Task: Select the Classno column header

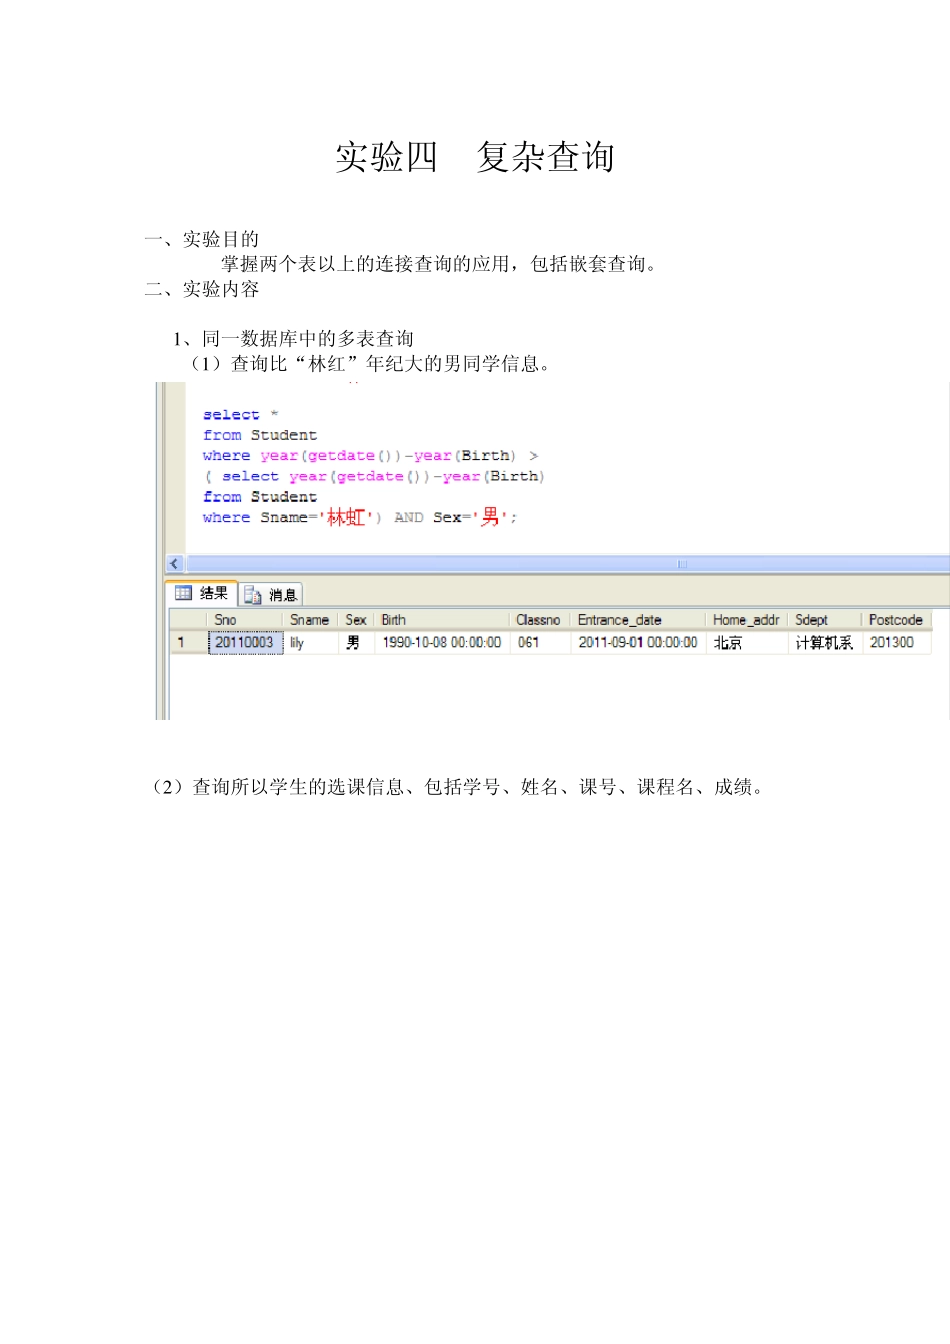Action: click(539, 620)
